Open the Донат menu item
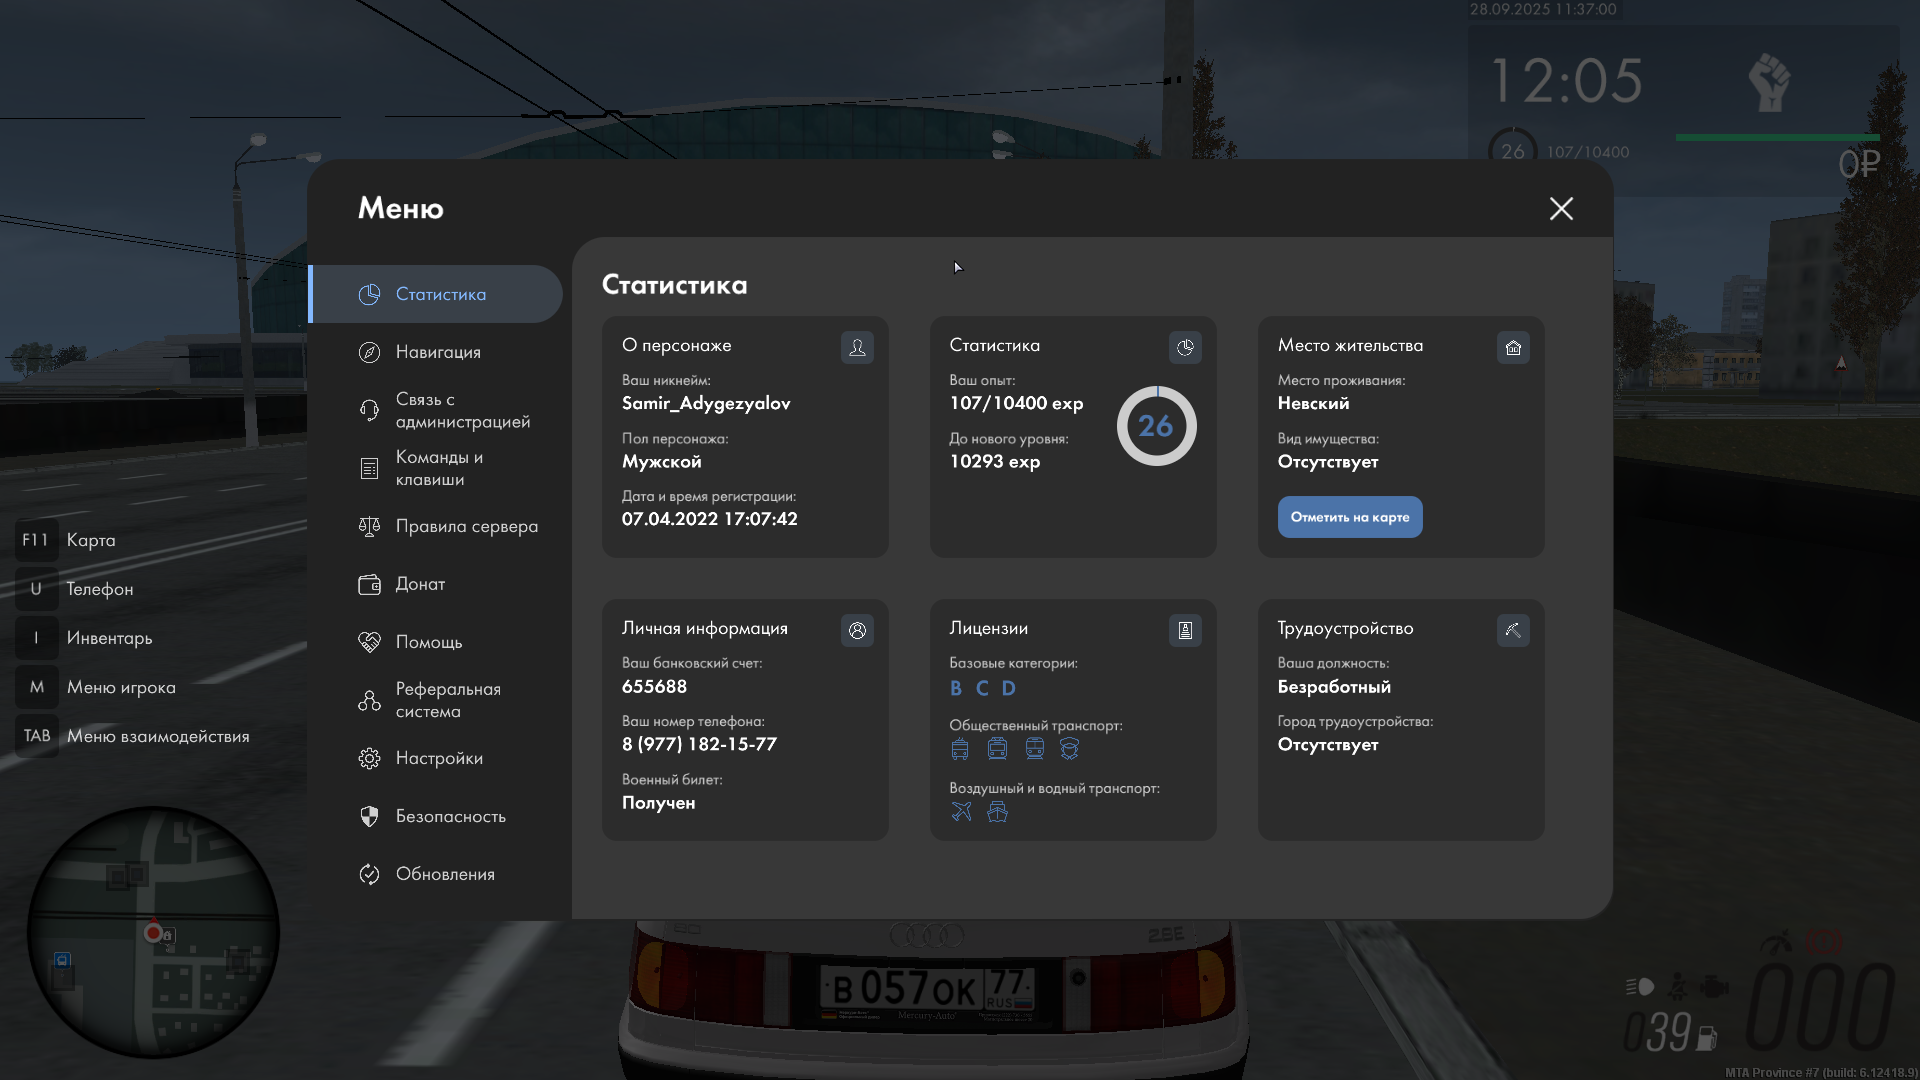The width and height of the screenshot is (1920, 1080). pos(420,584)
